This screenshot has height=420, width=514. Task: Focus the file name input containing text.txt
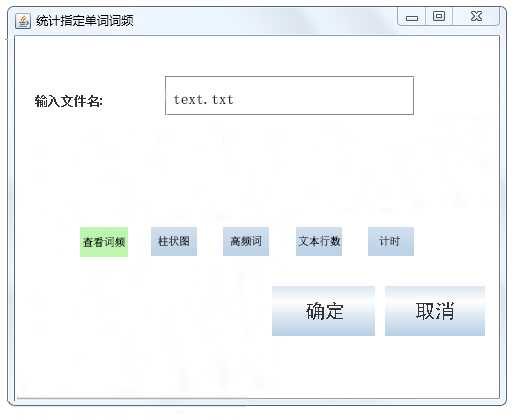[289, 96]
